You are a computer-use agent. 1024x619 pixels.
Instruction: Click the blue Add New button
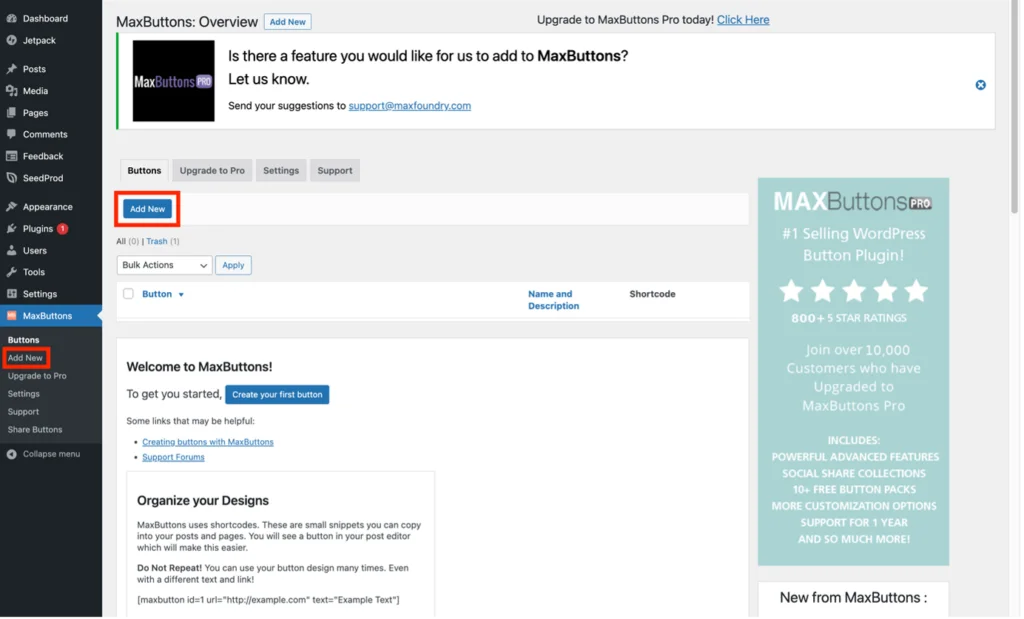[147, 209]
